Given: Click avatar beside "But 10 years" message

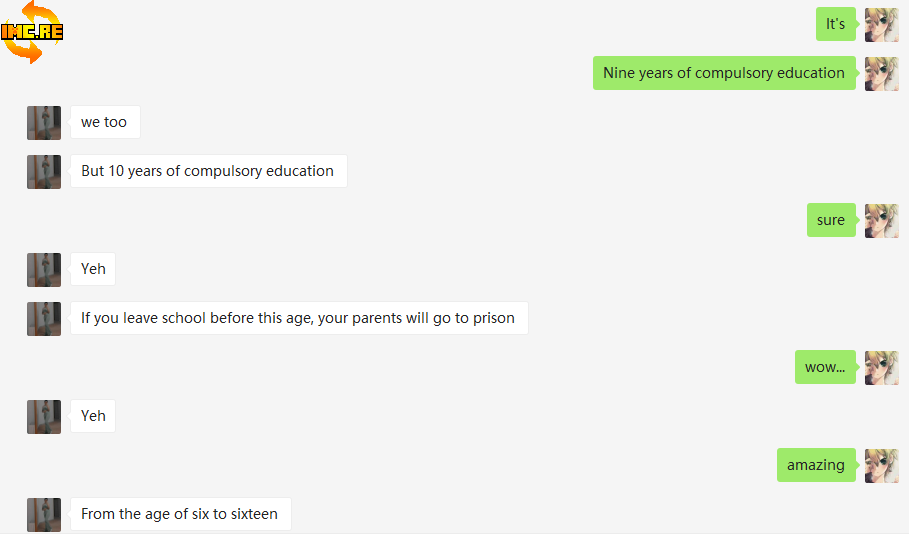Looking at the screenshot, I should click(x=44, y=172).
